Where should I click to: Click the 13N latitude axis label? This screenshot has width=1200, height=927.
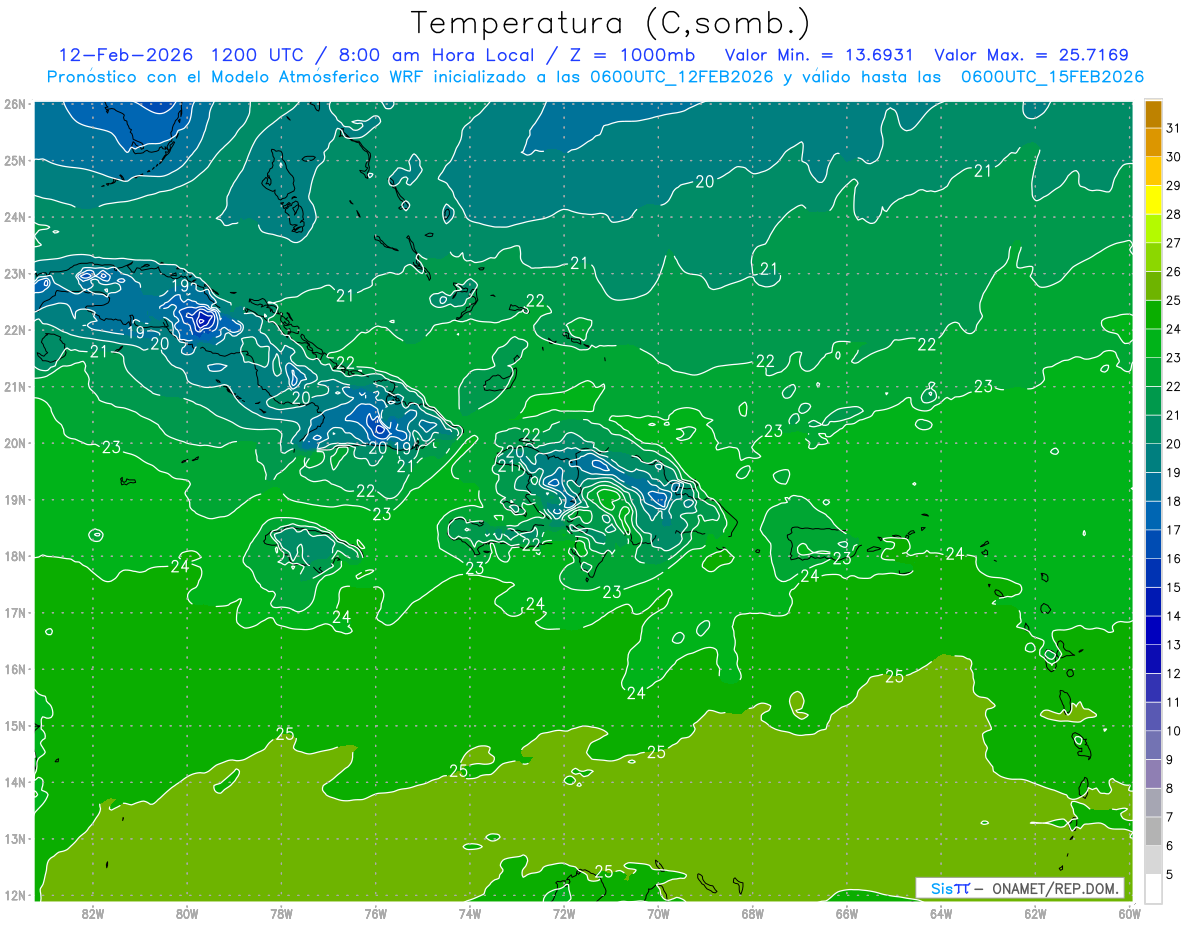tap(15, 838)
